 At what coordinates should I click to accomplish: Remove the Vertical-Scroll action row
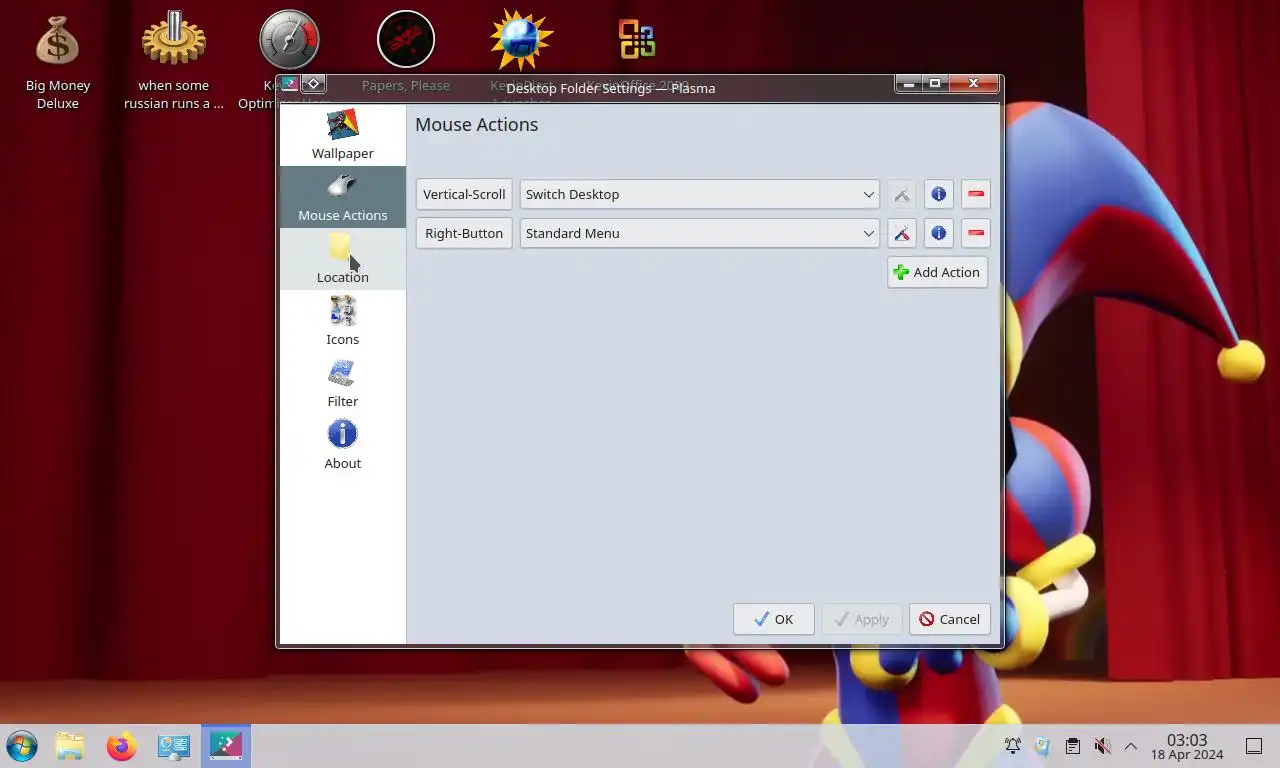point(976,194)
